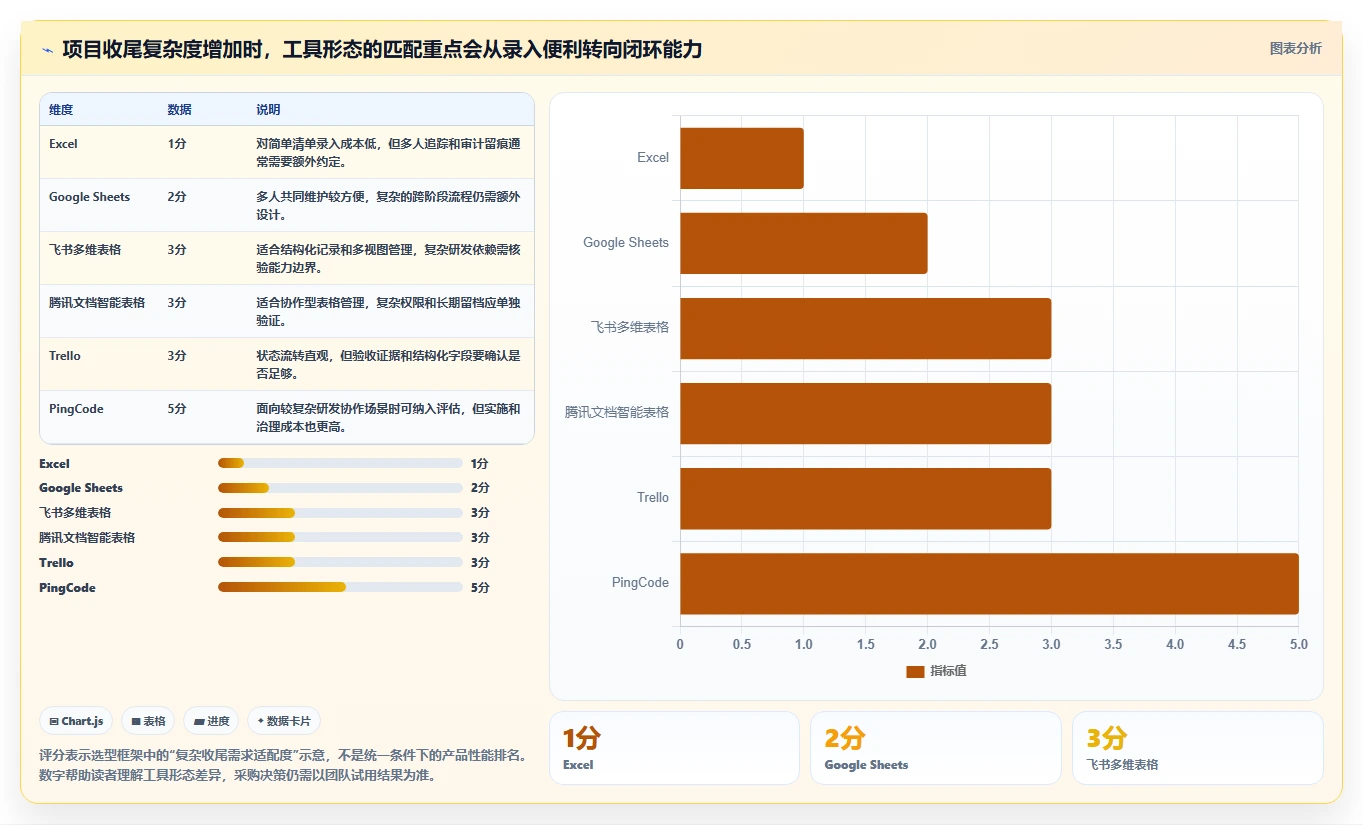The image size is (1363, 825).
Task: Open the 2分 Google Sheets data card
Action: coord(935,748)
